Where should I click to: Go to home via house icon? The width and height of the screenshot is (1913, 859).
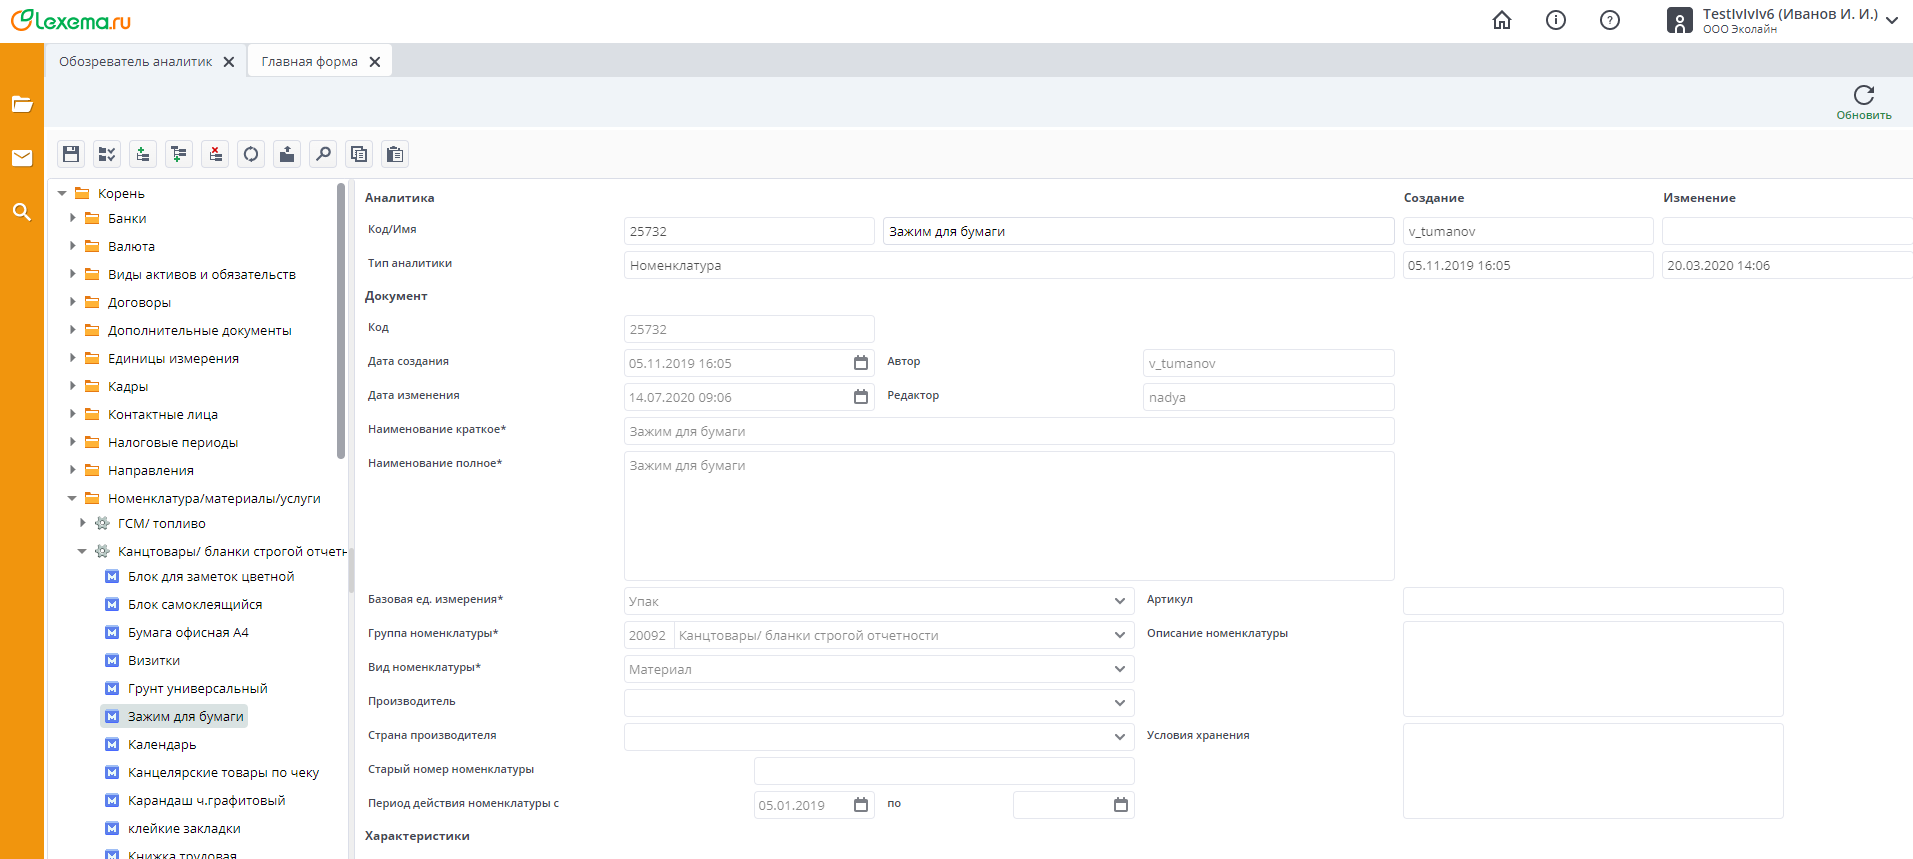pos(1502,20)
